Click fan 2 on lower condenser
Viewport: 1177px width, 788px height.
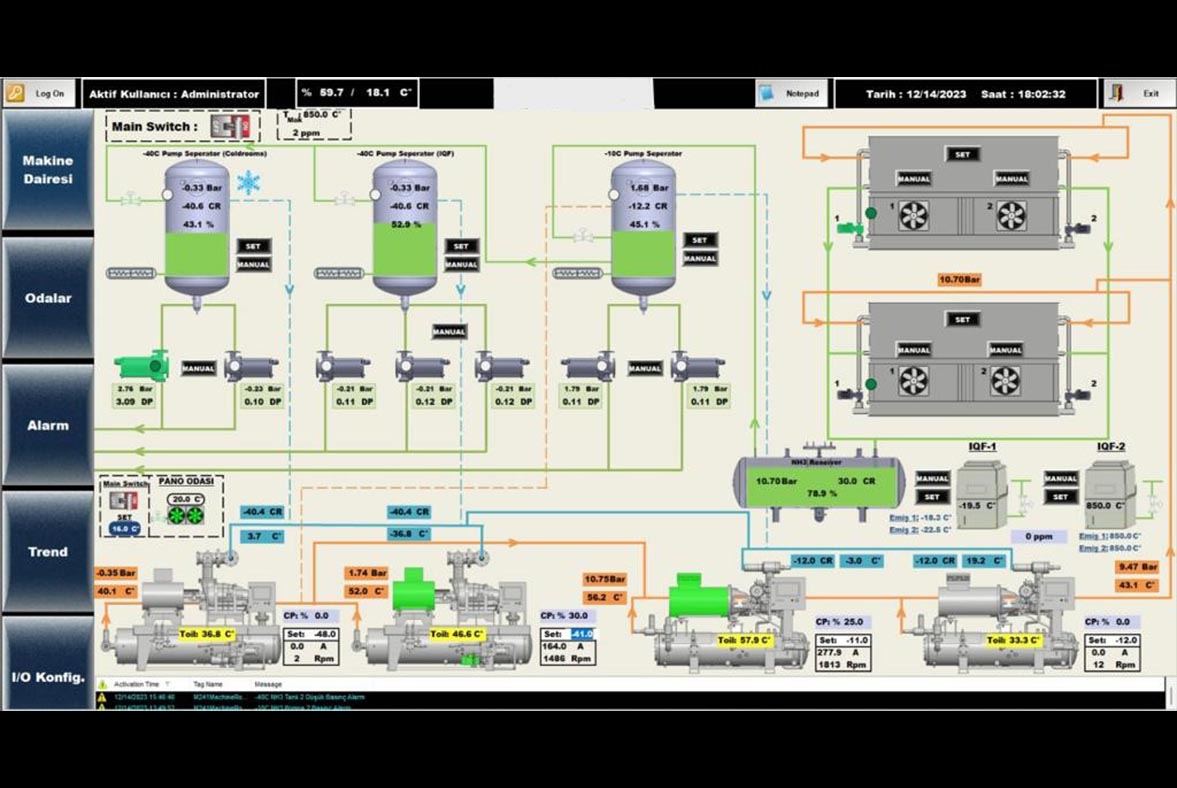[x=1004, y=380]
